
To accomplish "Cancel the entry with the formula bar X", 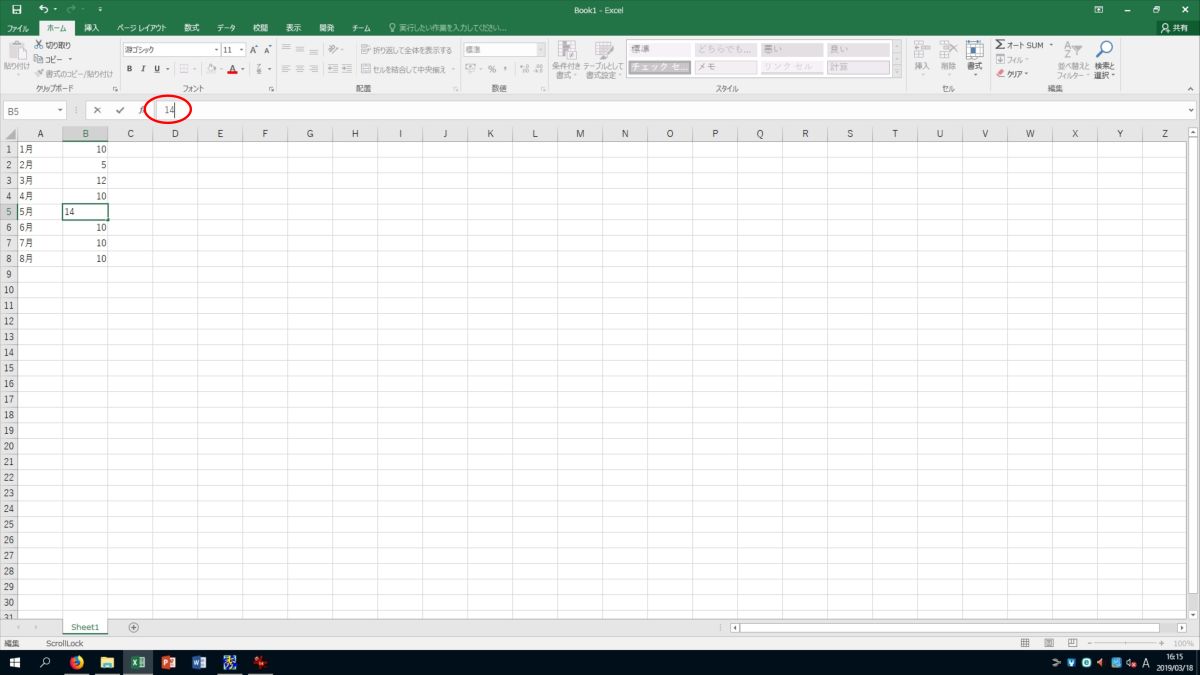I will (x=97, y=110).
